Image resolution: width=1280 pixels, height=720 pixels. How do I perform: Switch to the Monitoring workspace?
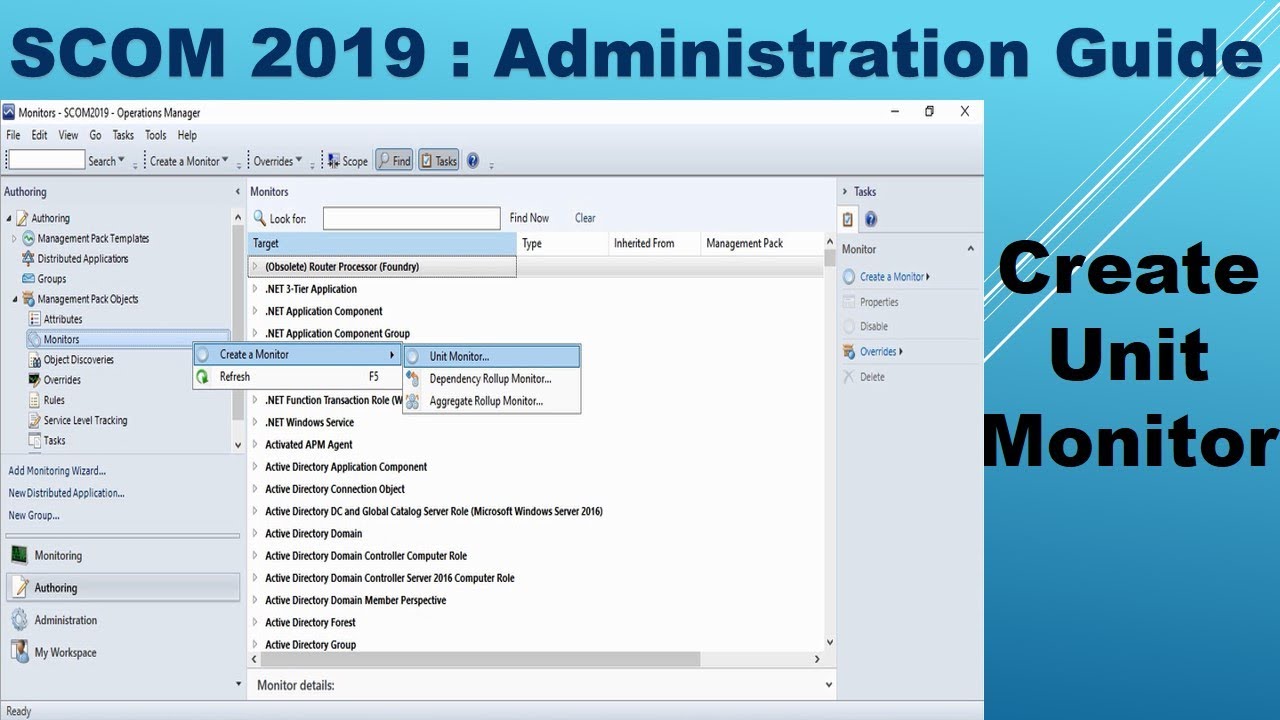coord(123,555)
